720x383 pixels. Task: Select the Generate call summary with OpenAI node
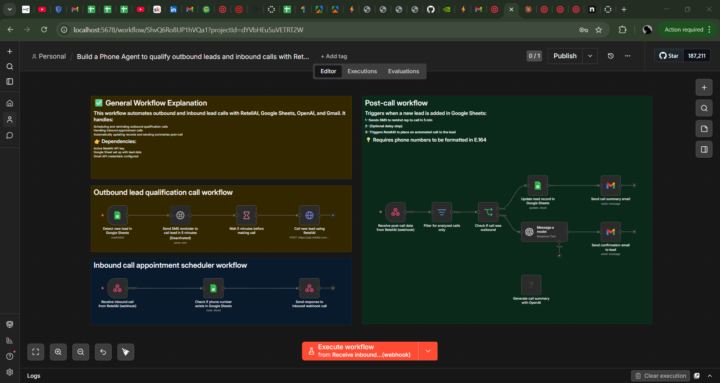point(531,285)
